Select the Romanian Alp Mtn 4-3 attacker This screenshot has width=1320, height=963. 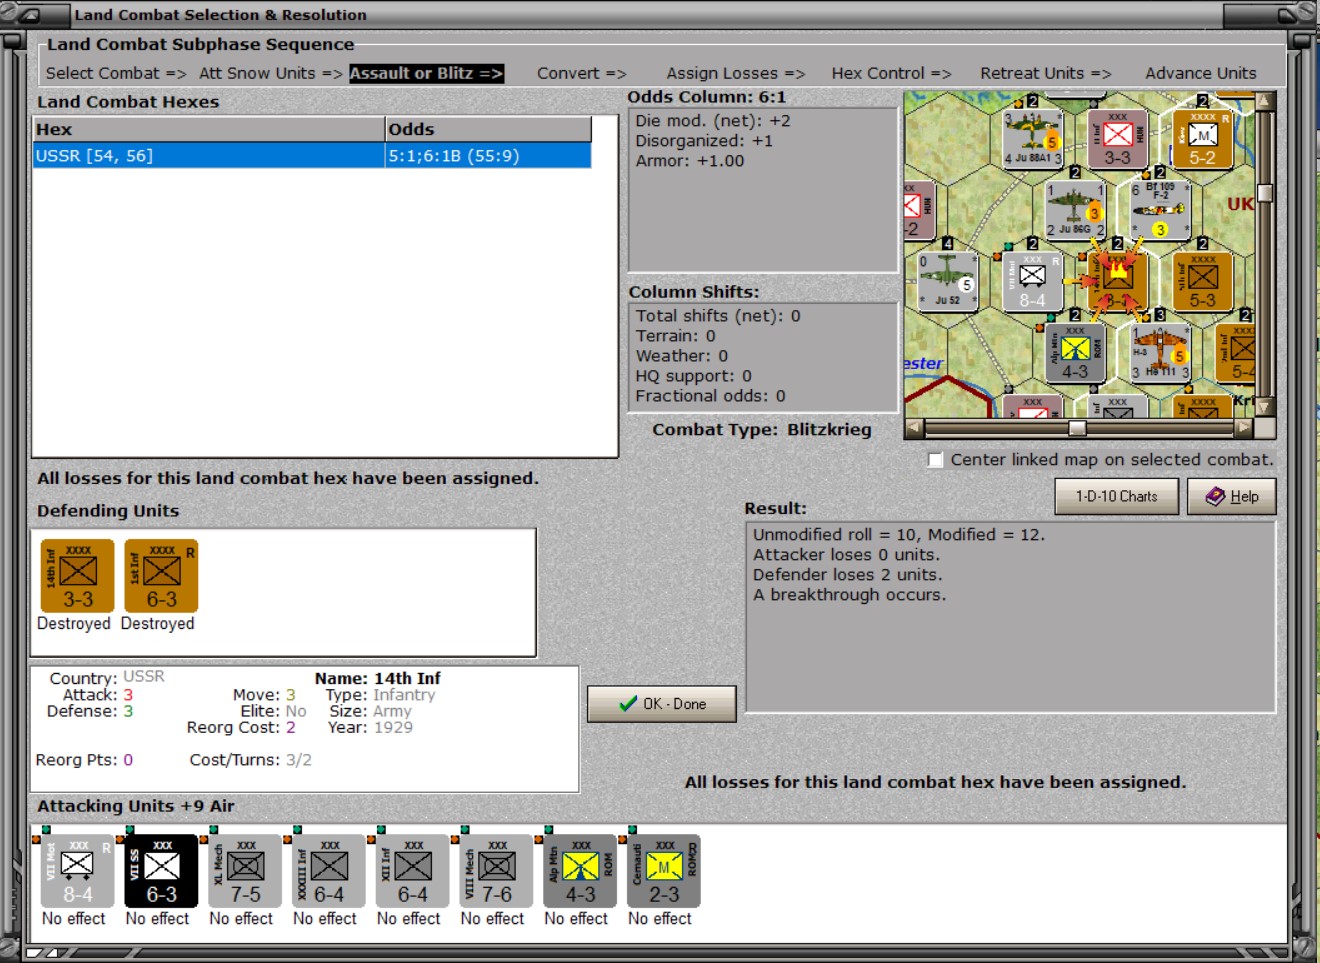pos(580,871)
